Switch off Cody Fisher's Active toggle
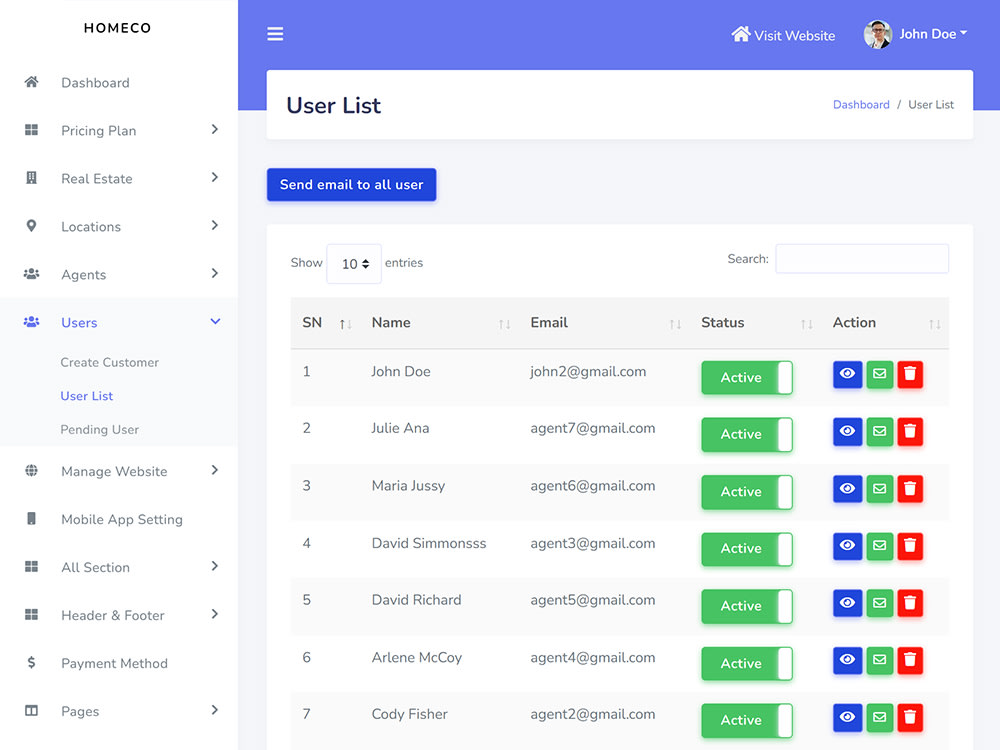This screenshot has width=1000, height=750. tap(747, 720)
